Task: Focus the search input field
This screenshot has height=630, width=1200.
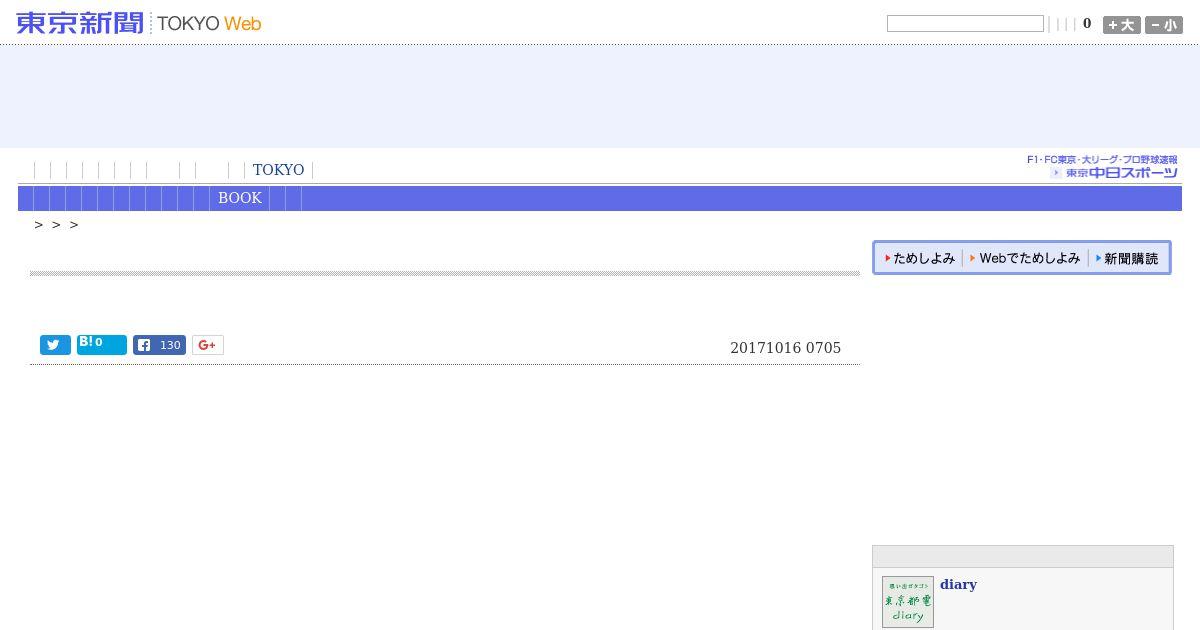Action: 965,24
